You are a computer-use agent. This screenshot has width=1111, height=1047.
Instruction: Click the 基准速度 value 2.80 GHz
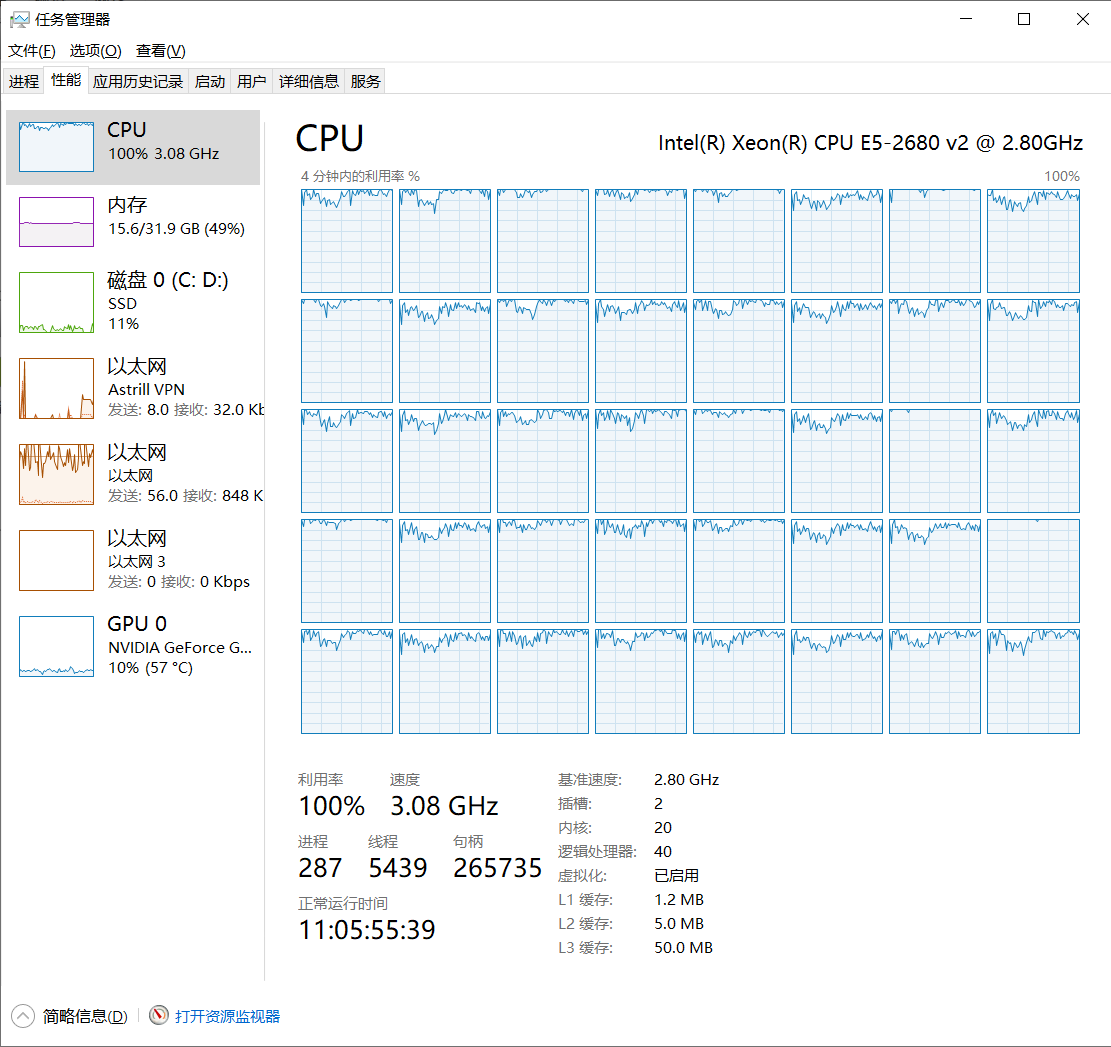(x=687, y=780)
